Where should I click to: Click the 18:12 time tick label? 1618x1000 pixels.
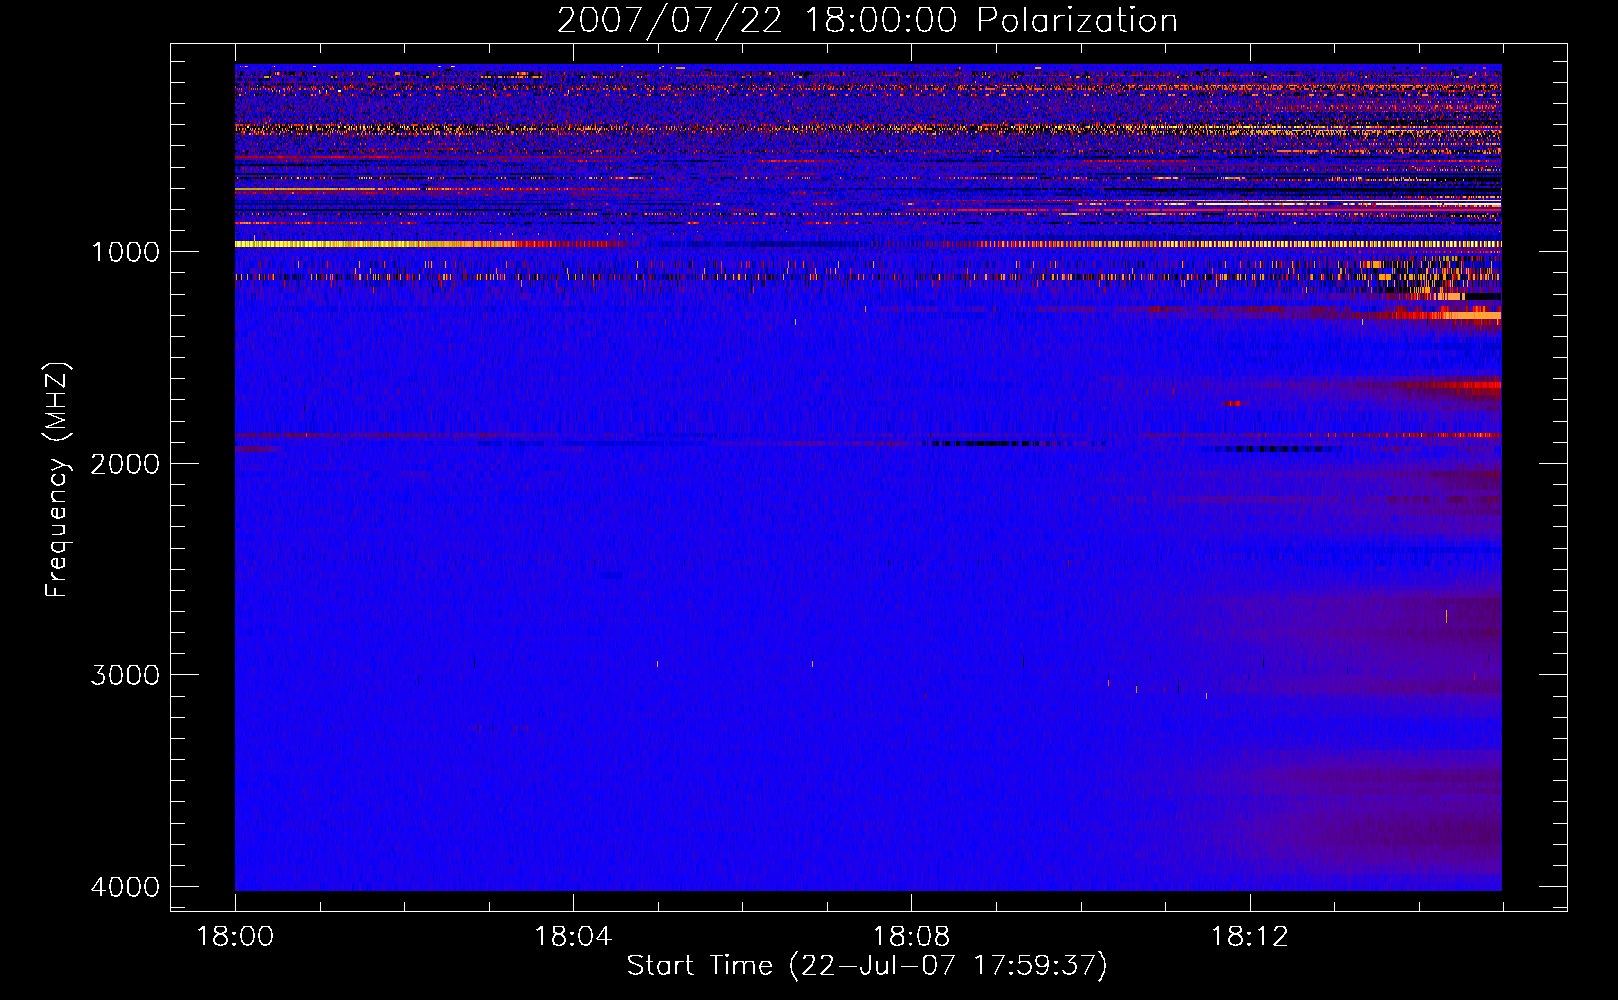(x=1249, y=937)
